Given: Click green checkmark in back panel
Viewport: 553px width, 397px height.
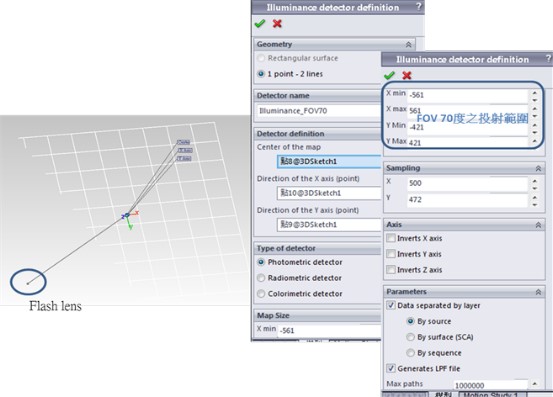Looking at the screenshot, I should (260, 24).
